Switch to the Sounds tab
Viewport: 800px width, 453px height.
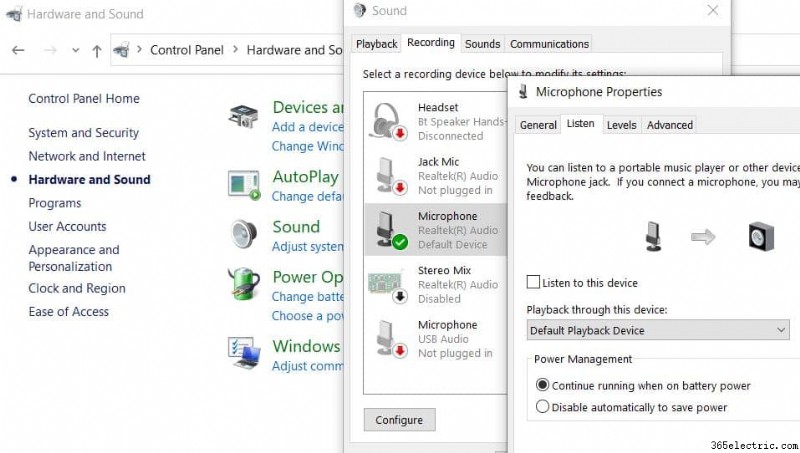(482, 44)
